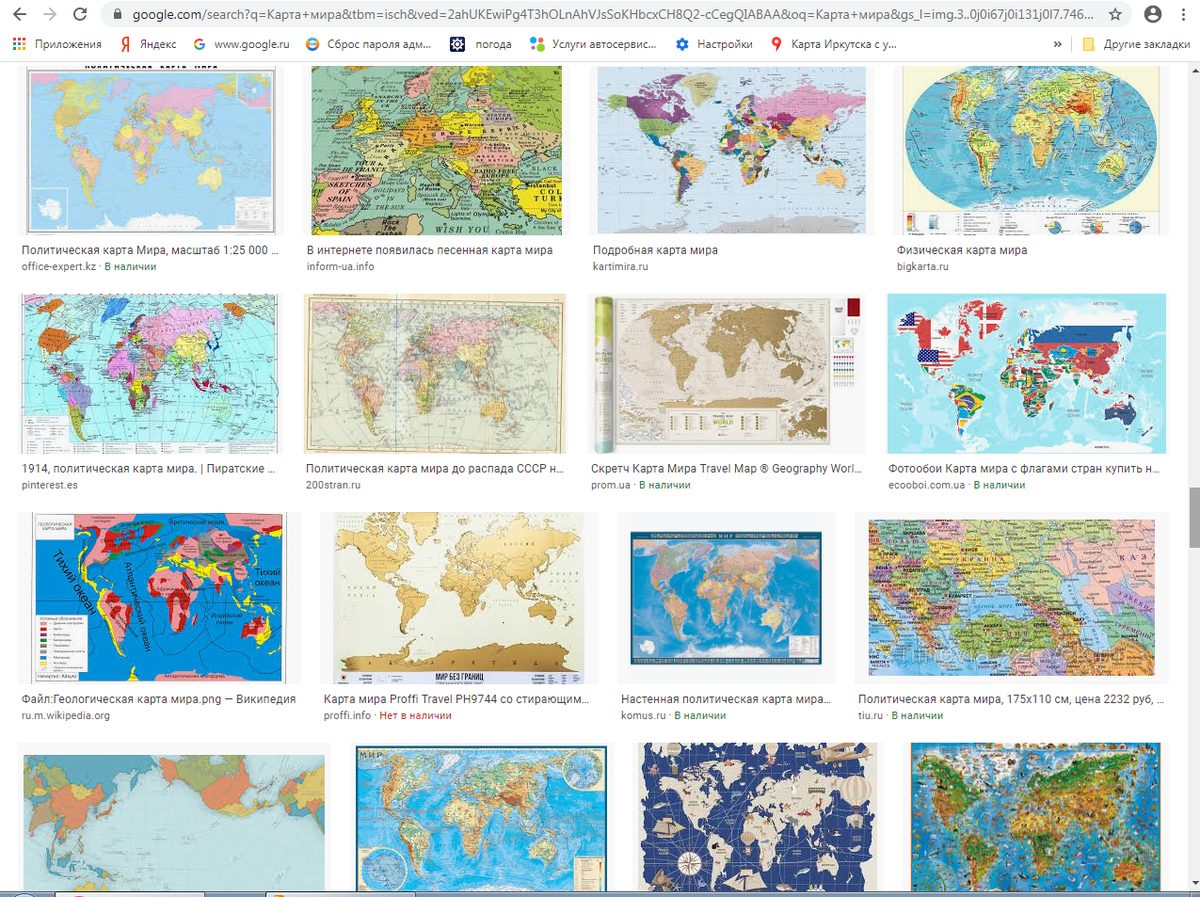This screenshot has width=1200, height=897.
Task: Open the Физическая карта мира thumbnail
Action: (1031, 150)
